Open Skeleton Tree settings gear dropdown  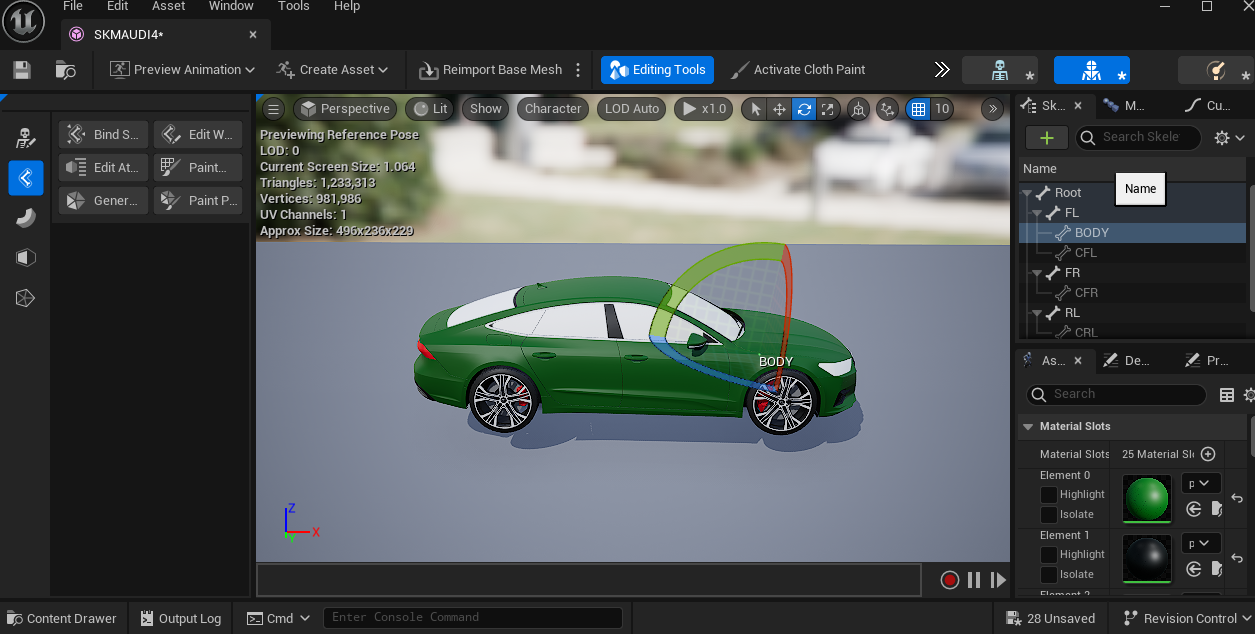coord(1229,138)
